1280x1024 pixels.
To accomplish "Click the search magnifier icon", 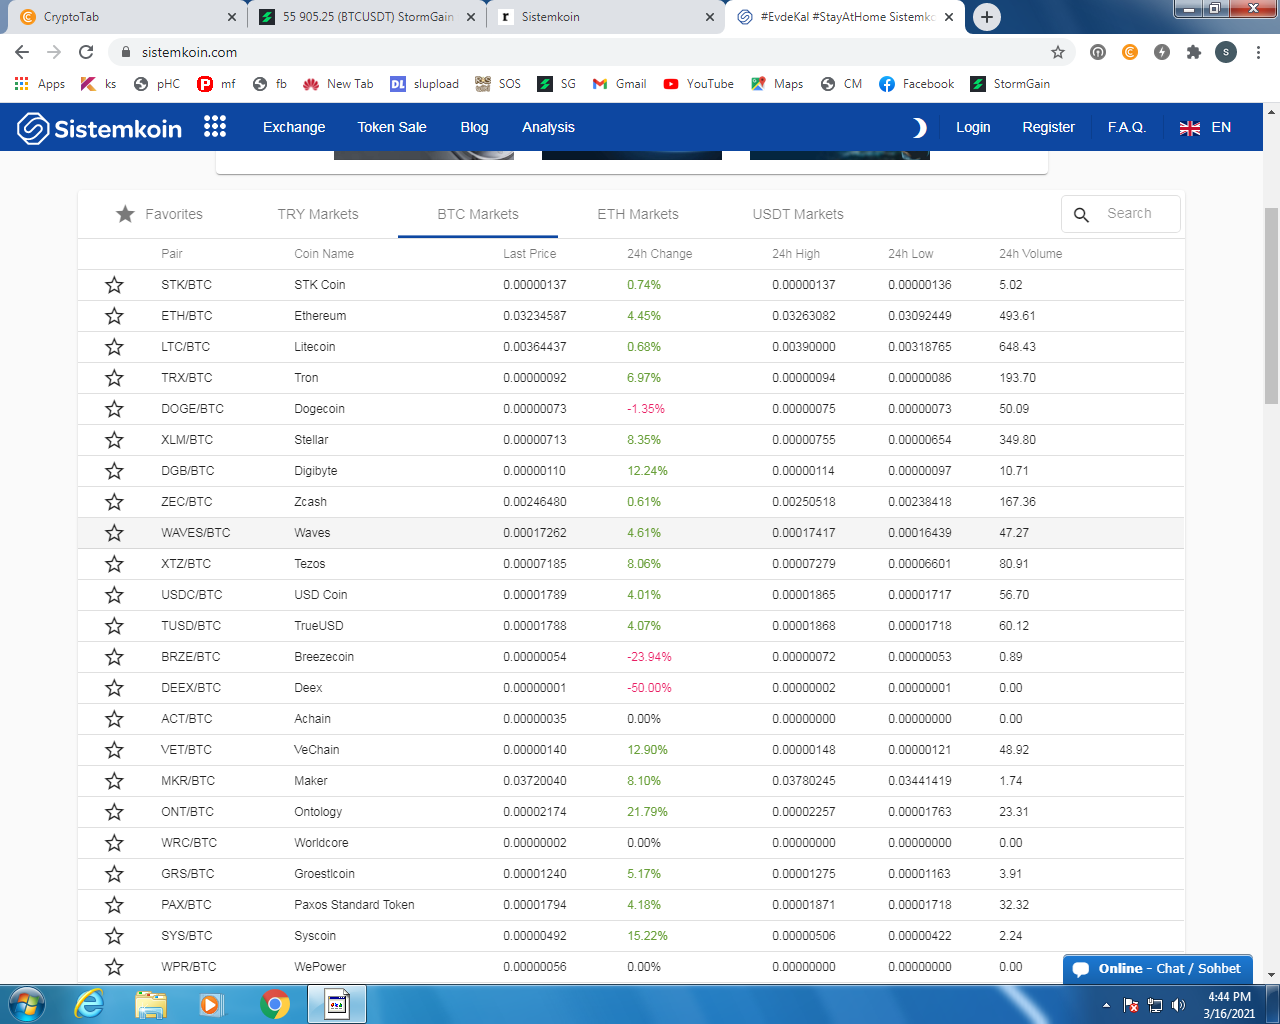I will 1081,214.
